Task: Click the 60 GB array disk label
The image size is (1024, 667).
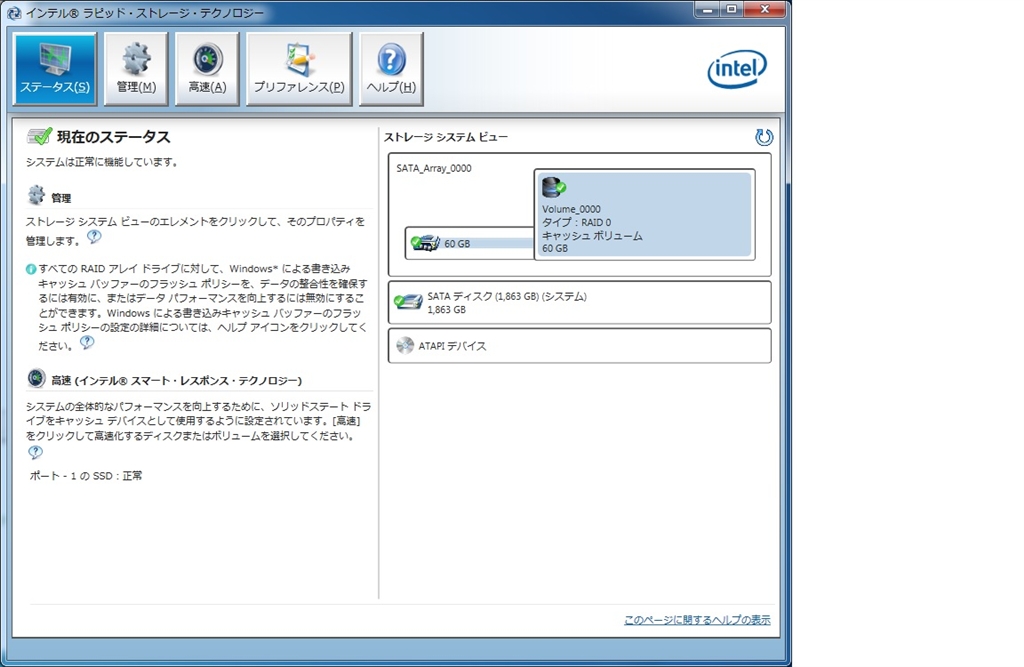Action: coord(457,244)
